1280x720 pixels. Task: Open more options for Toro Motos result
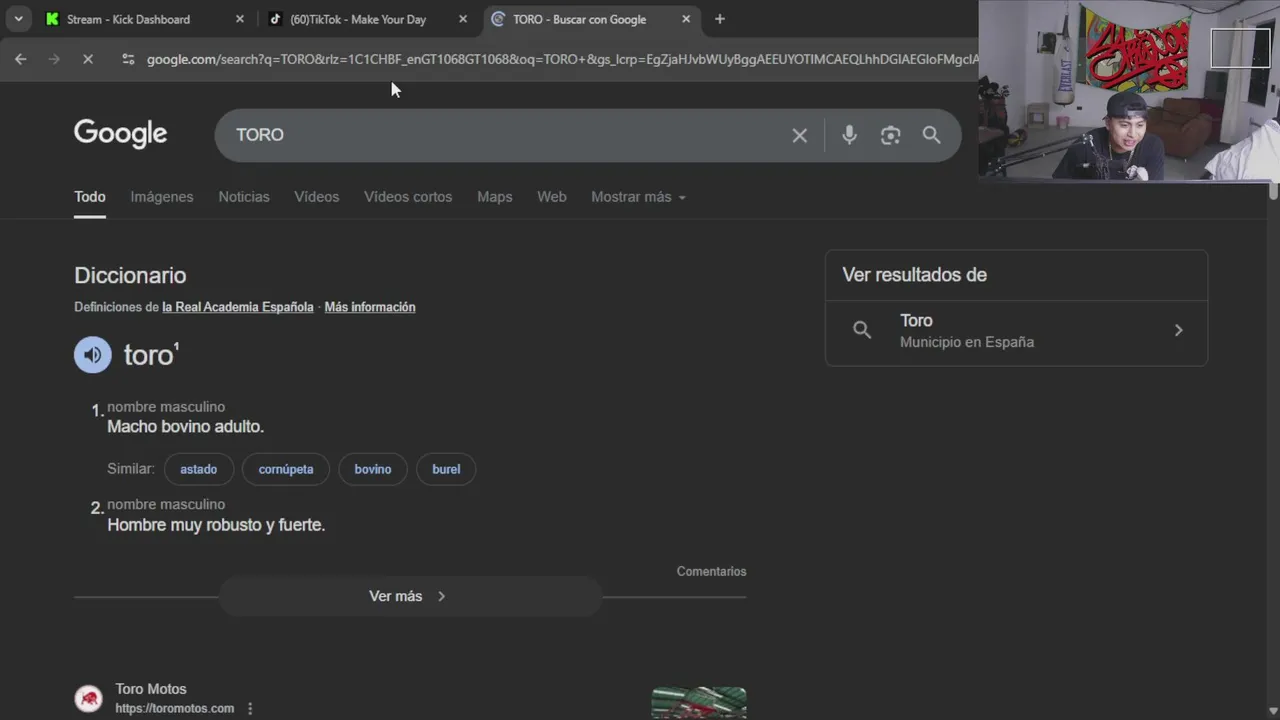pos(250,708)
